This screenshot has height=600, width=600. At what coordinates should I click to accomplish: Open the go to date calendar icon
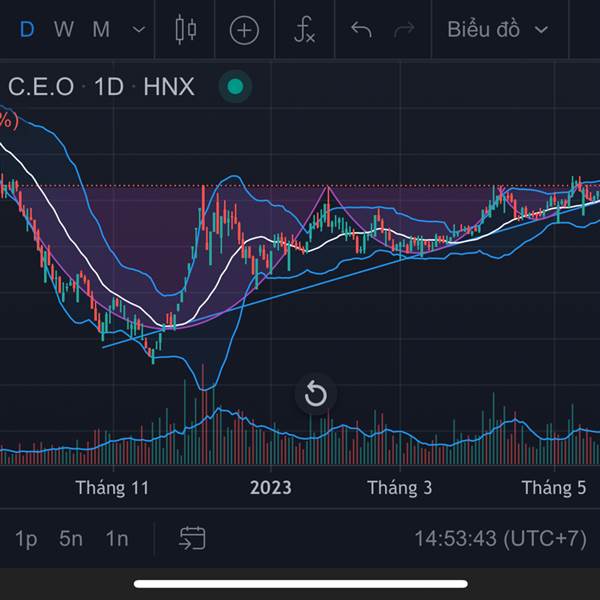[192, 538]
